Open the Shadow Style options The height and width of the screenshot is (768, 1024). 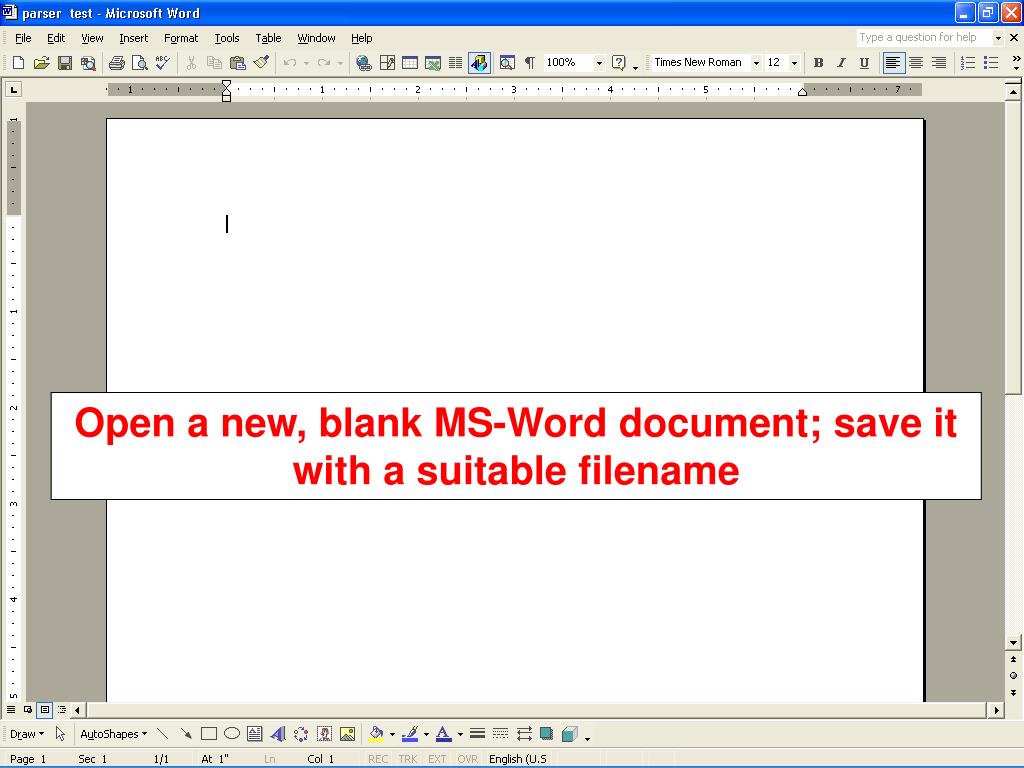(547, 734)
